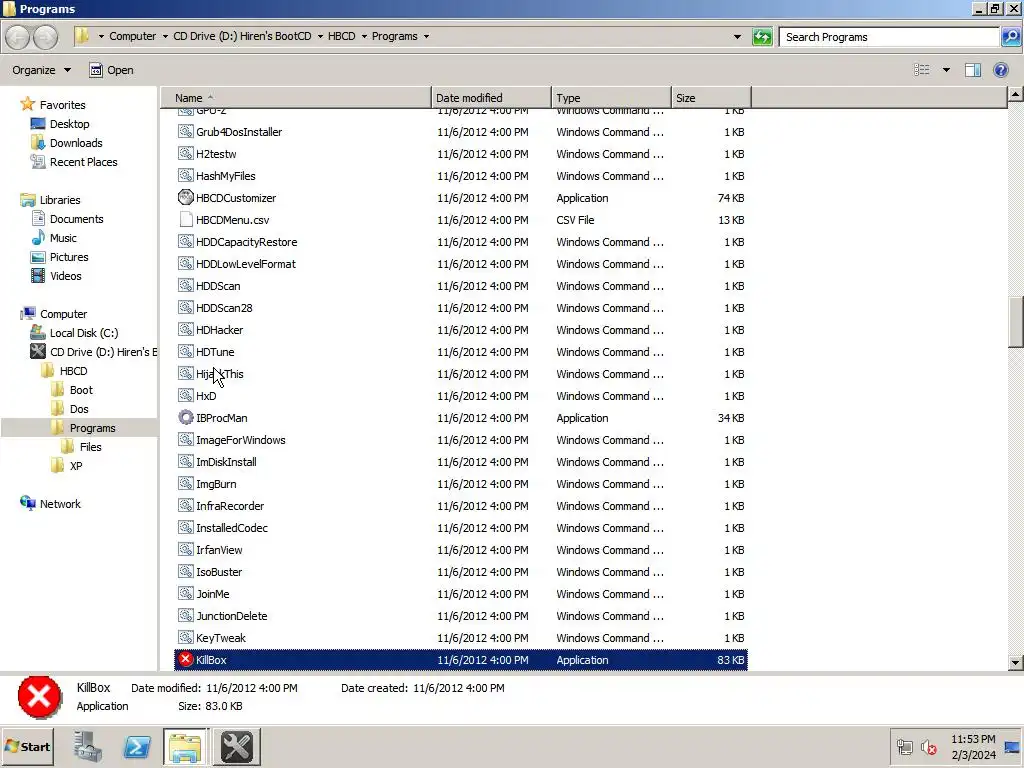1024x768 pixels.
Task: Click the HBCDCustomizer application icon
Action: tap(185, 197)
